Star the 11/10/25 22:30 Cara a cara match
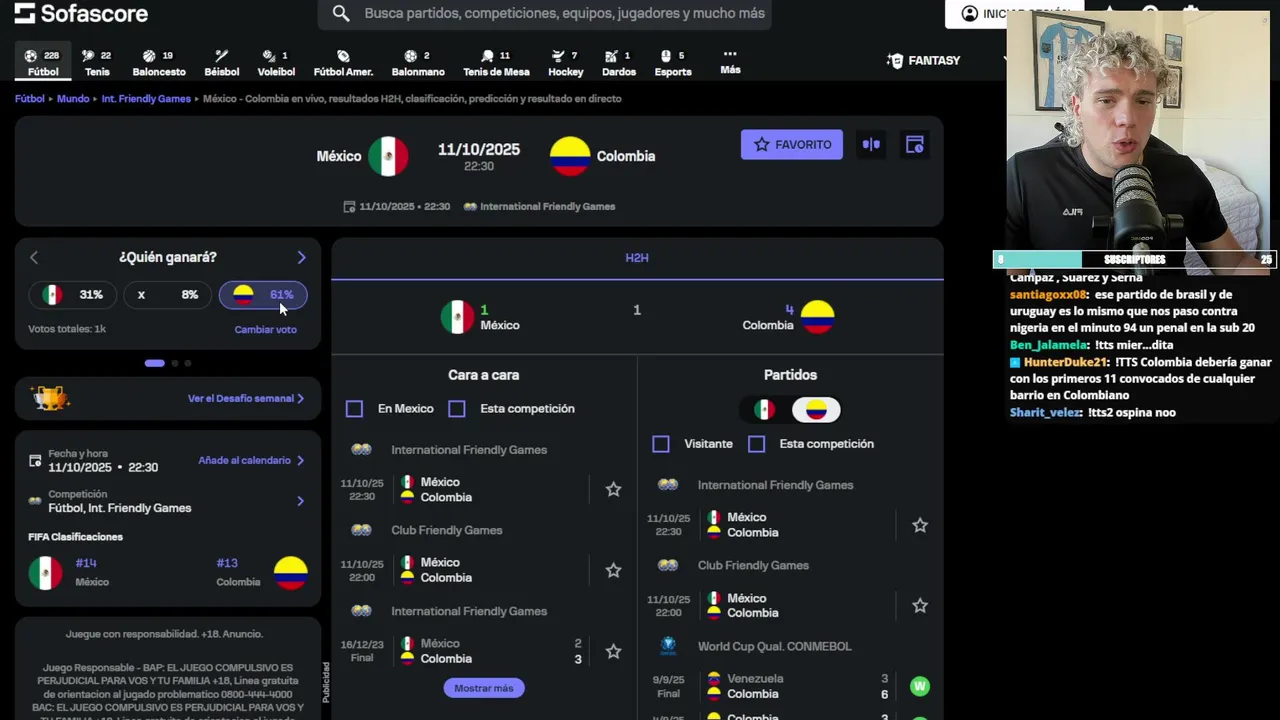The width and height of the screenshot is (1280, 720). pos(613,489)
